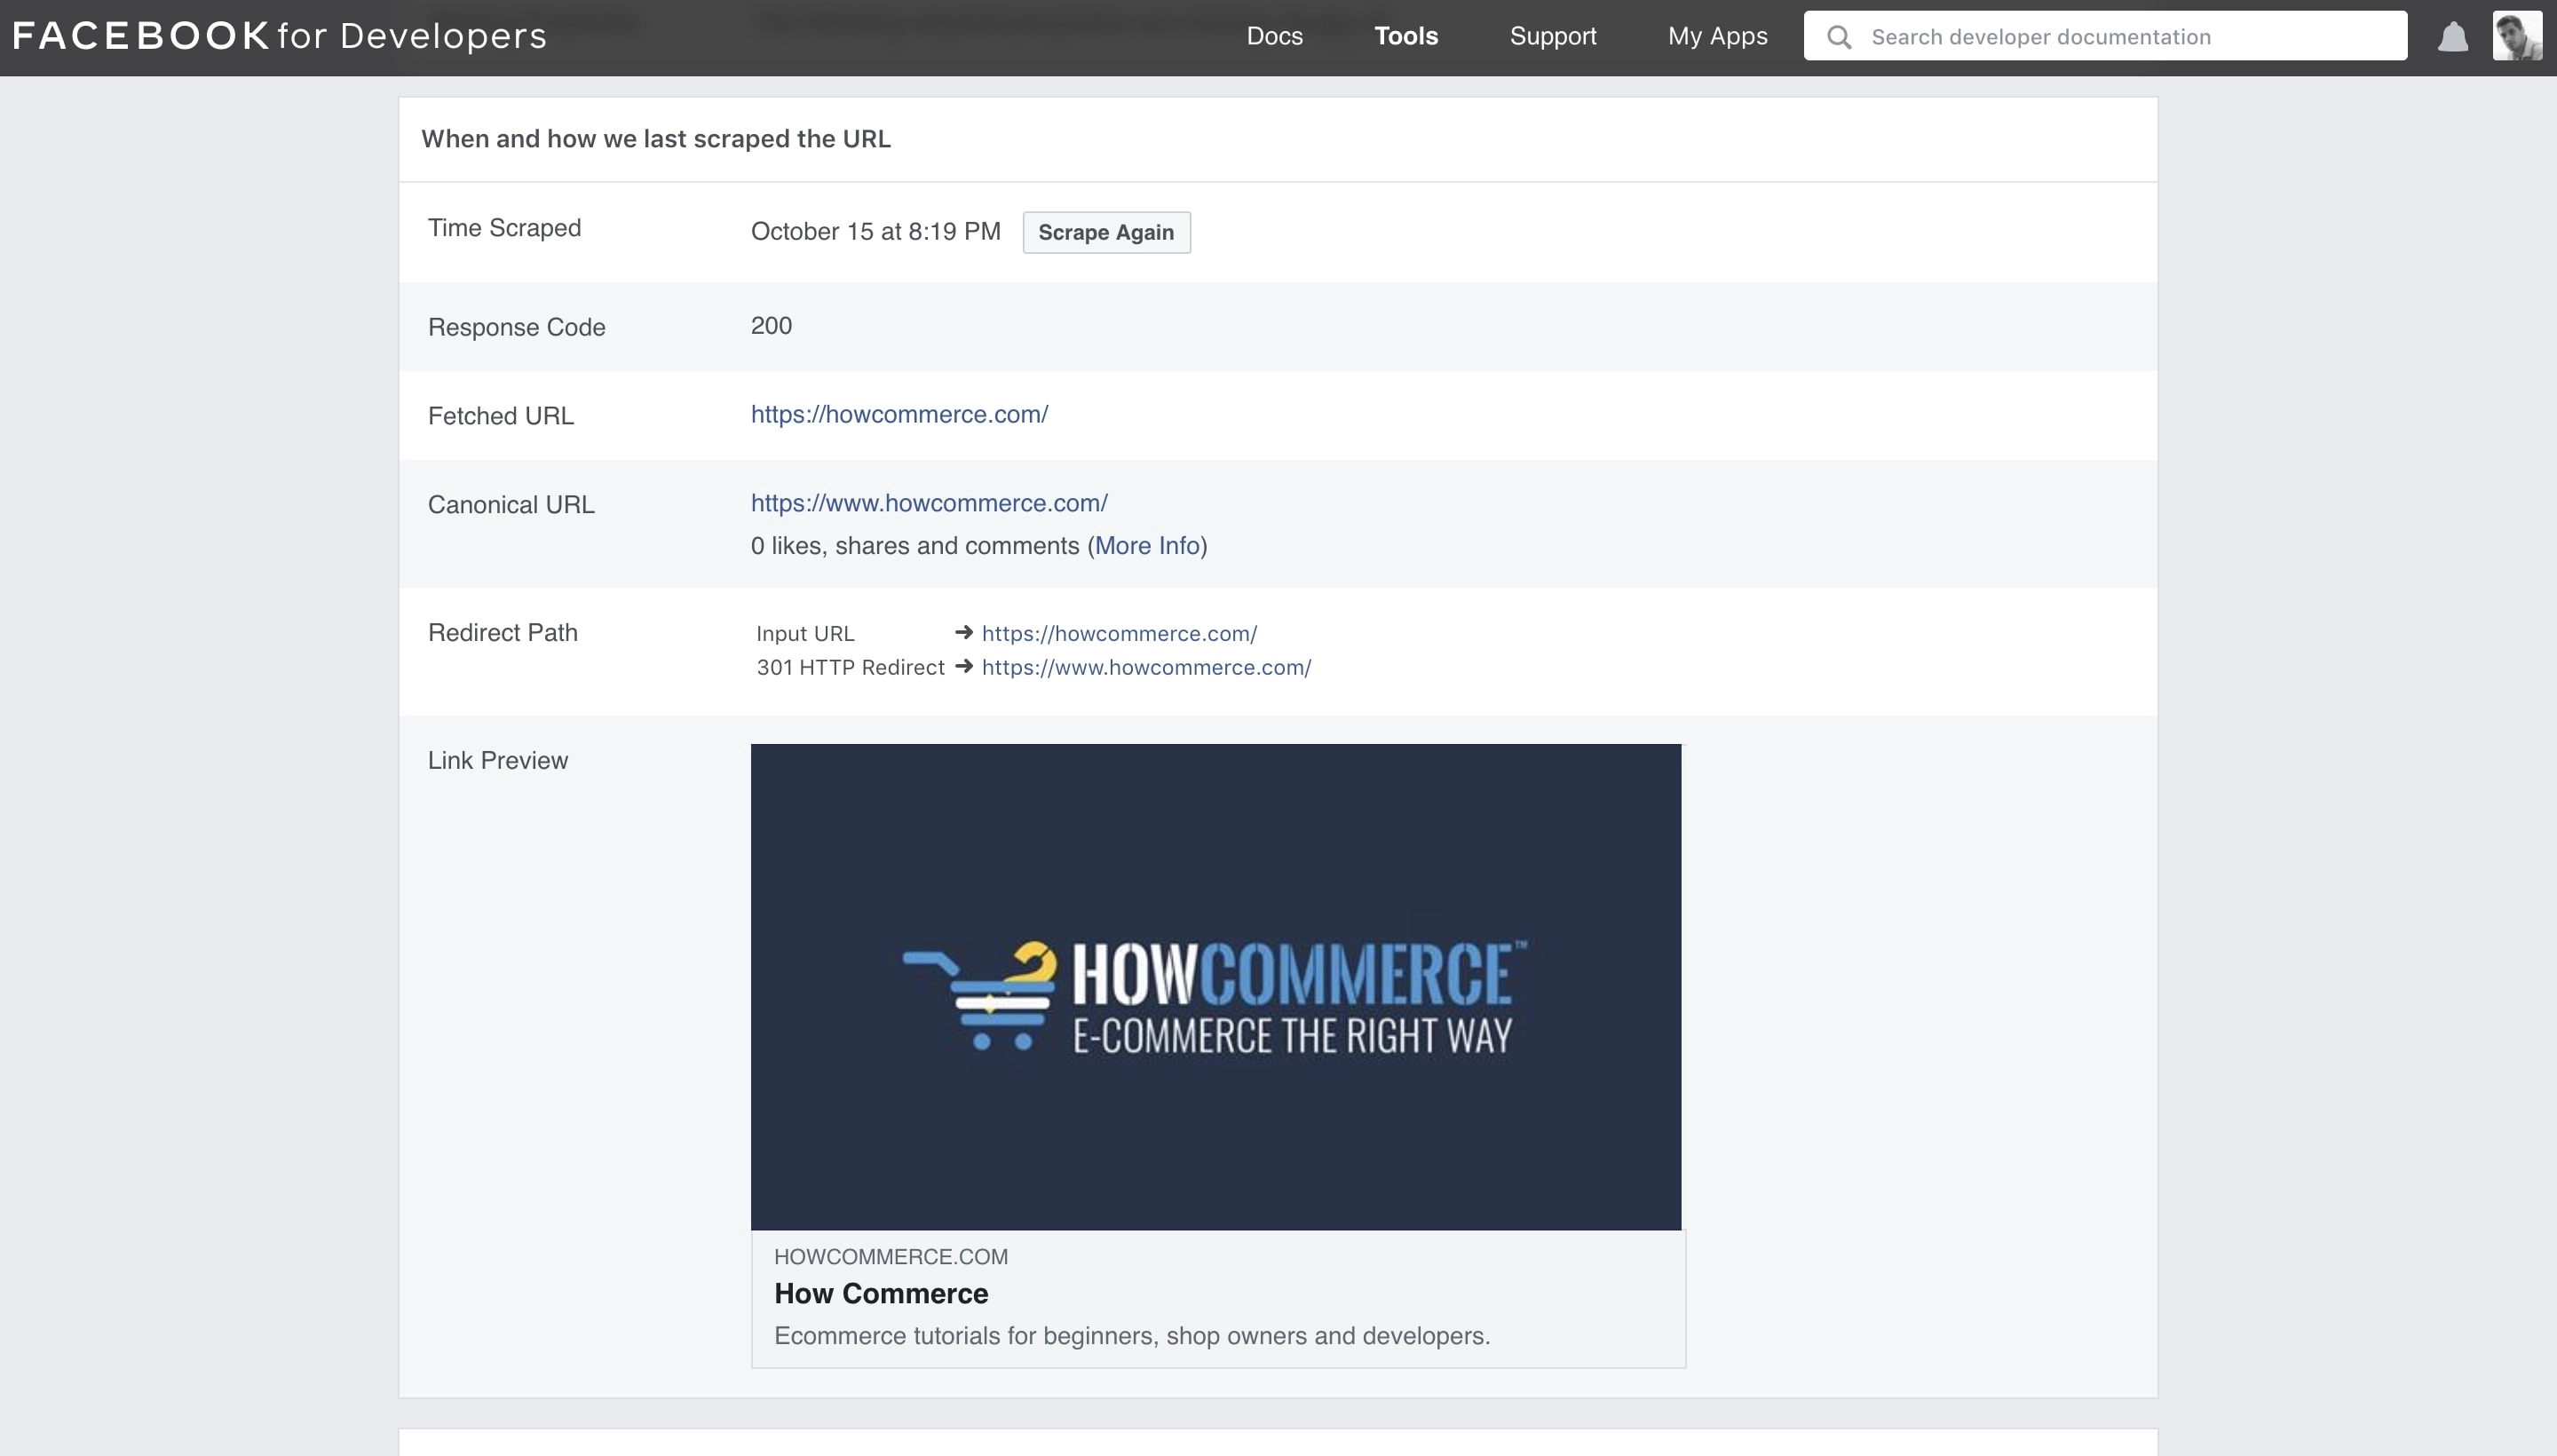
Task: Click the Ecommerce tutorials preview description
Action: click(1132, 1335)
